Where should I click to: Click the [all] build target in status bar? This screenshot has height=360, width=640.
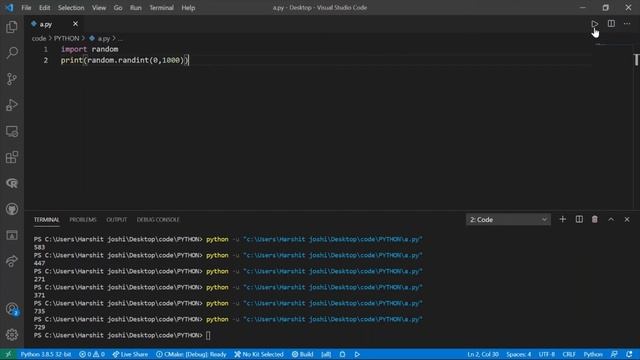326,354
